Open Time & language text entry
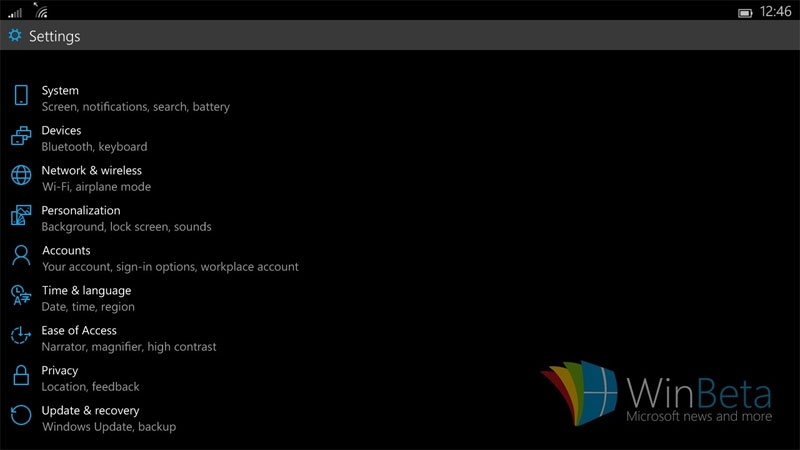Image resolution: width=800 pixels, height=450 pixels. (x=86, y=291)
